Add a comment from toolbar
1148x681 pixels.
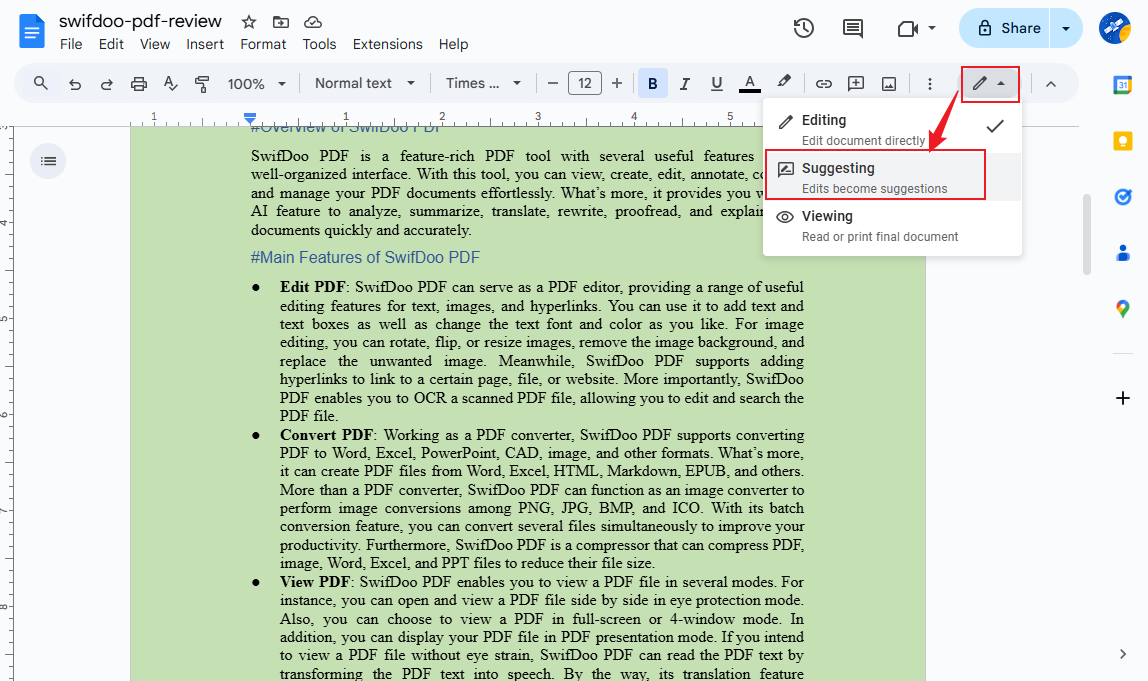856,83
